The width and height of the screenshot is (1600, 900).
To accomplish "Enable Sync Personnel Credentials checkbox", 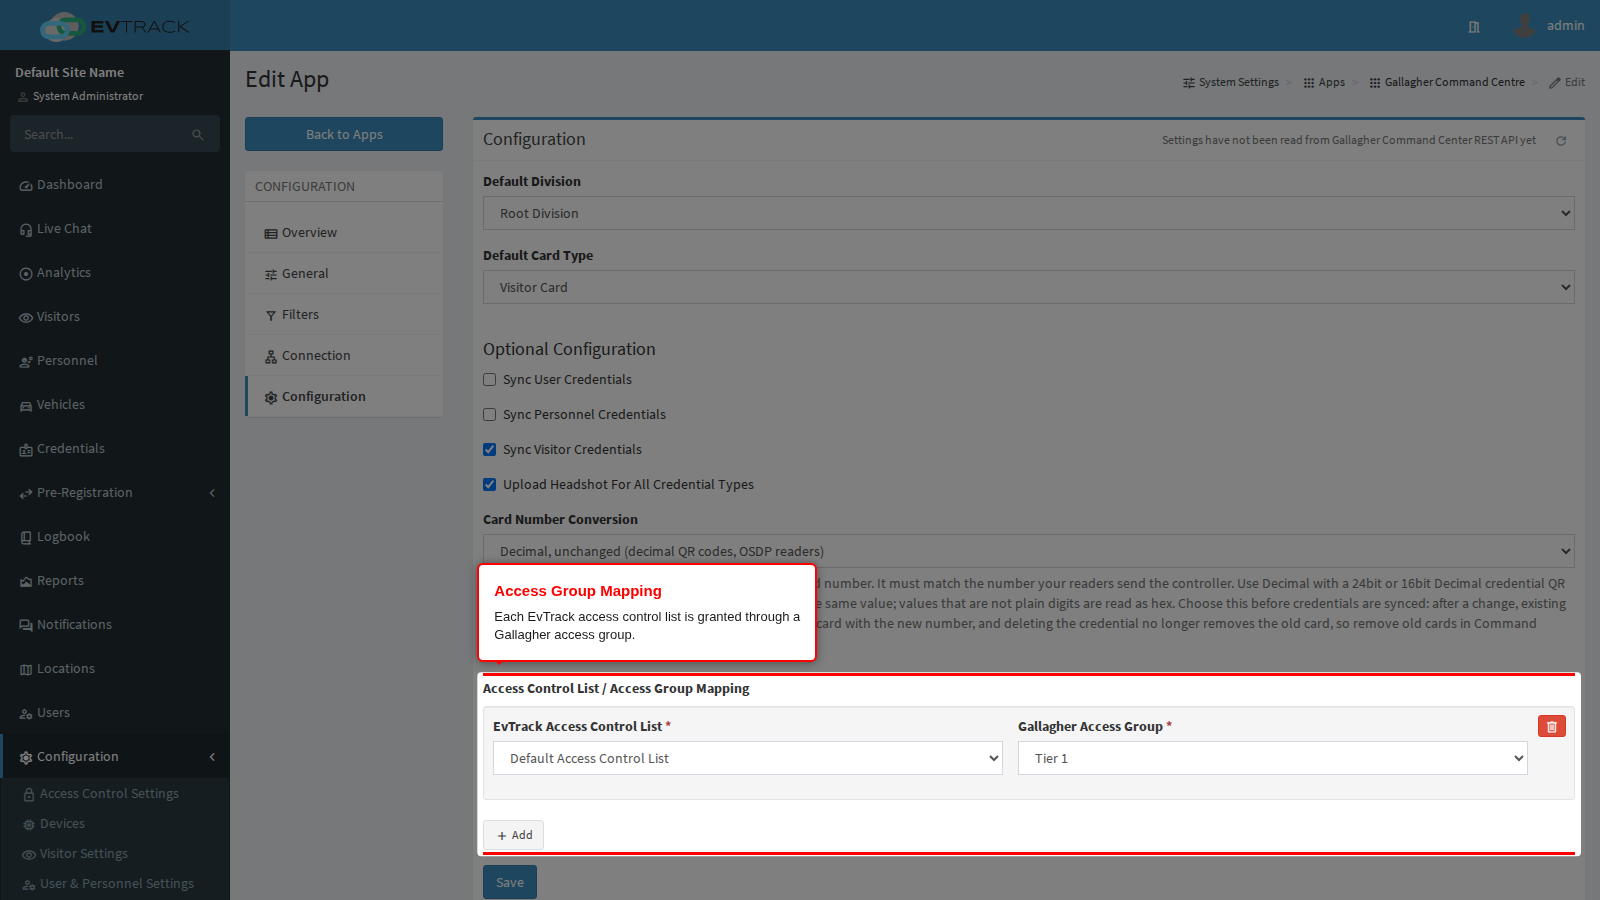I will 490,415.
